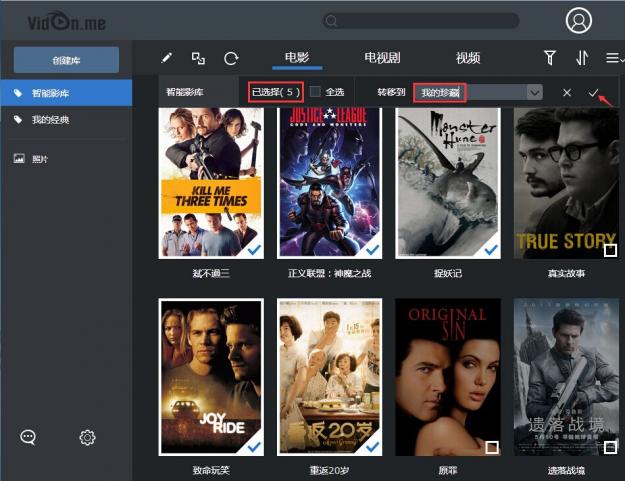Click the move/transfer selection icon
Screen dimensions: 625x481
pos(198,58)
